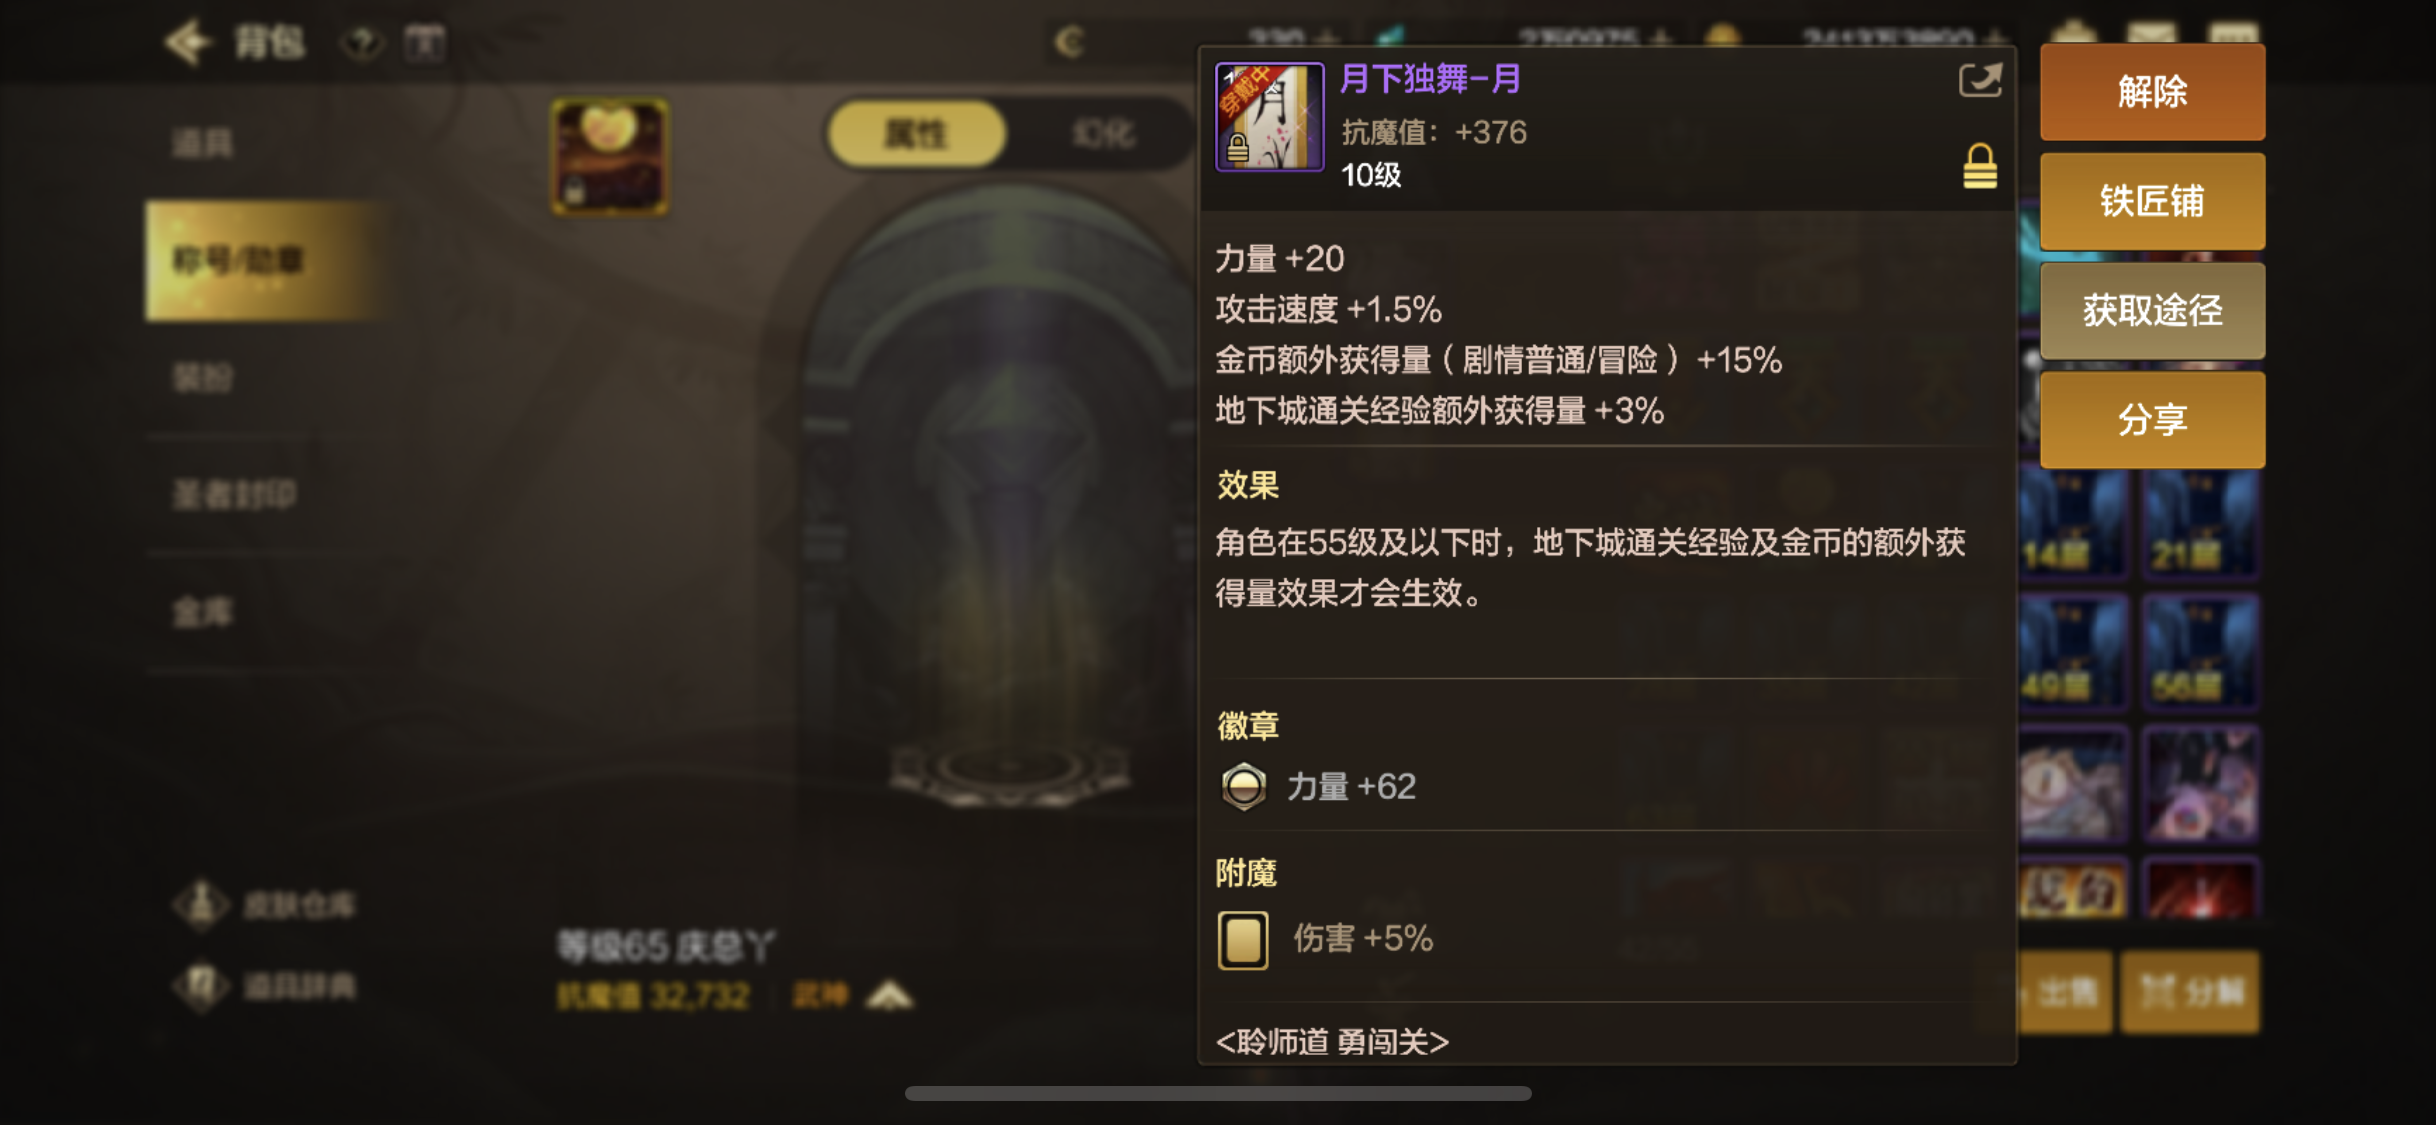Image resolution: width=2436 pixels, height=1125 pixels.
Task: Tap the back arrow beside 背包
Action: click(189, 42)
